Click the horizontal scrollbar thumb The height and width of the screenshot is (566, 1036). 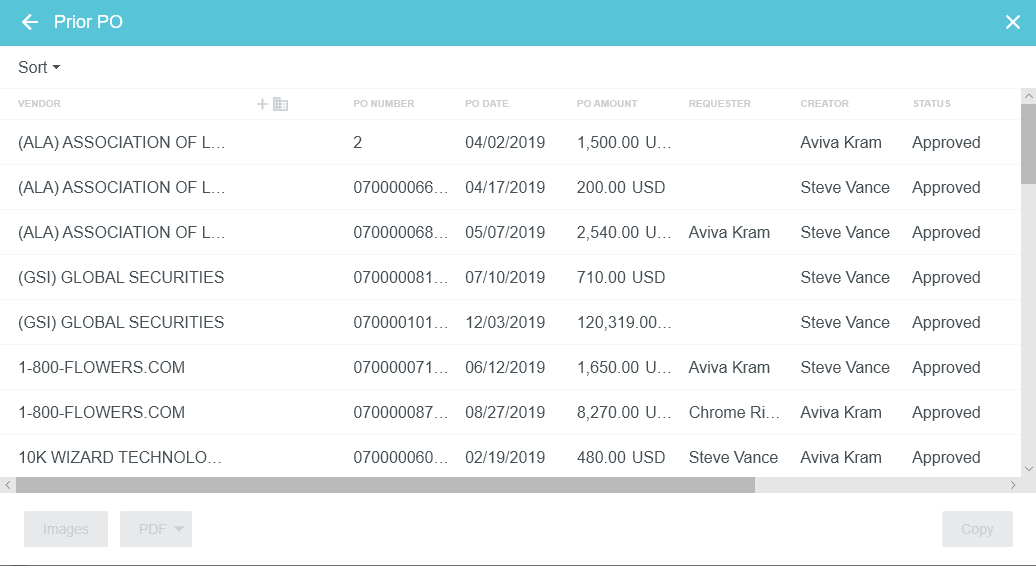385,485
